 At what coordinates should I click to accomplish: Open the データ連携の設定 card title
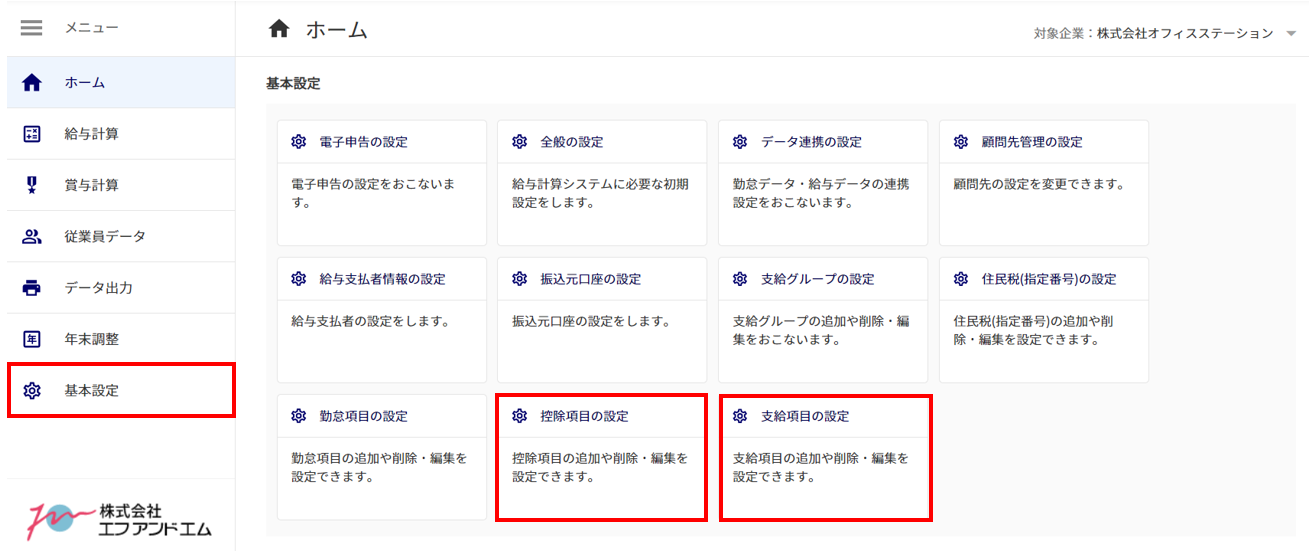[811, 142]
